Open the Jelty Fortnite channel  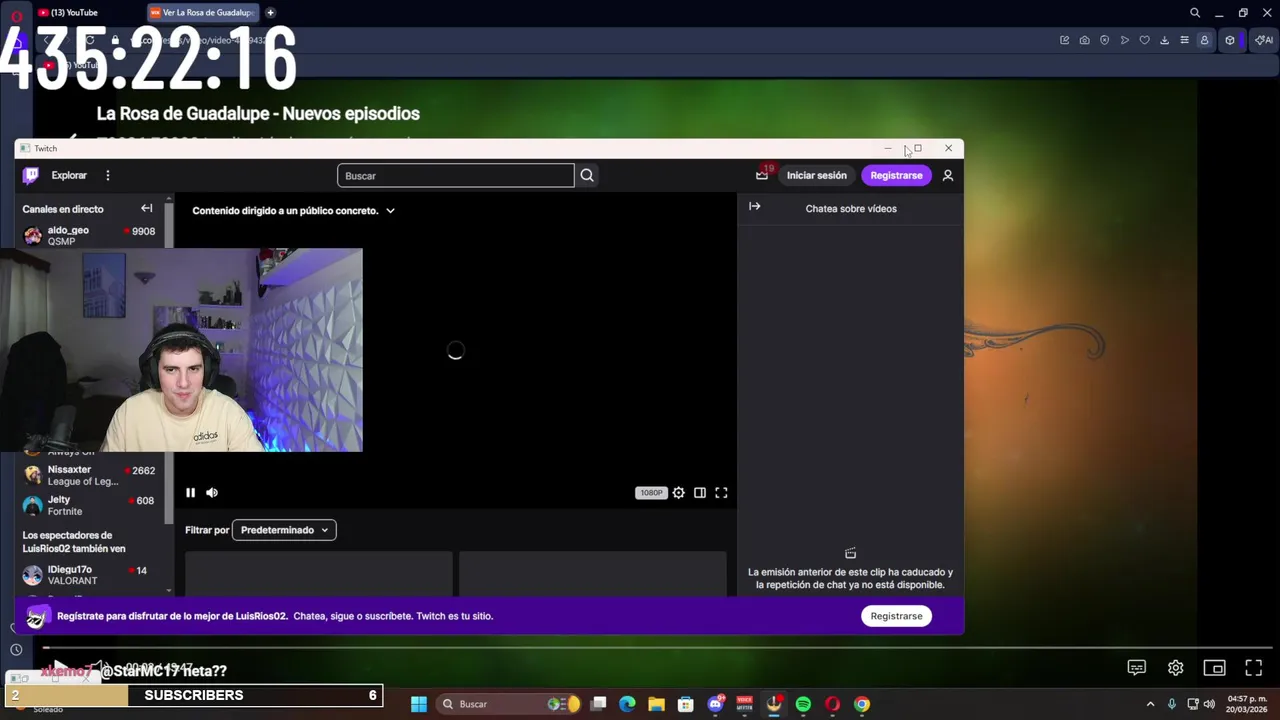tap(90, 505)
